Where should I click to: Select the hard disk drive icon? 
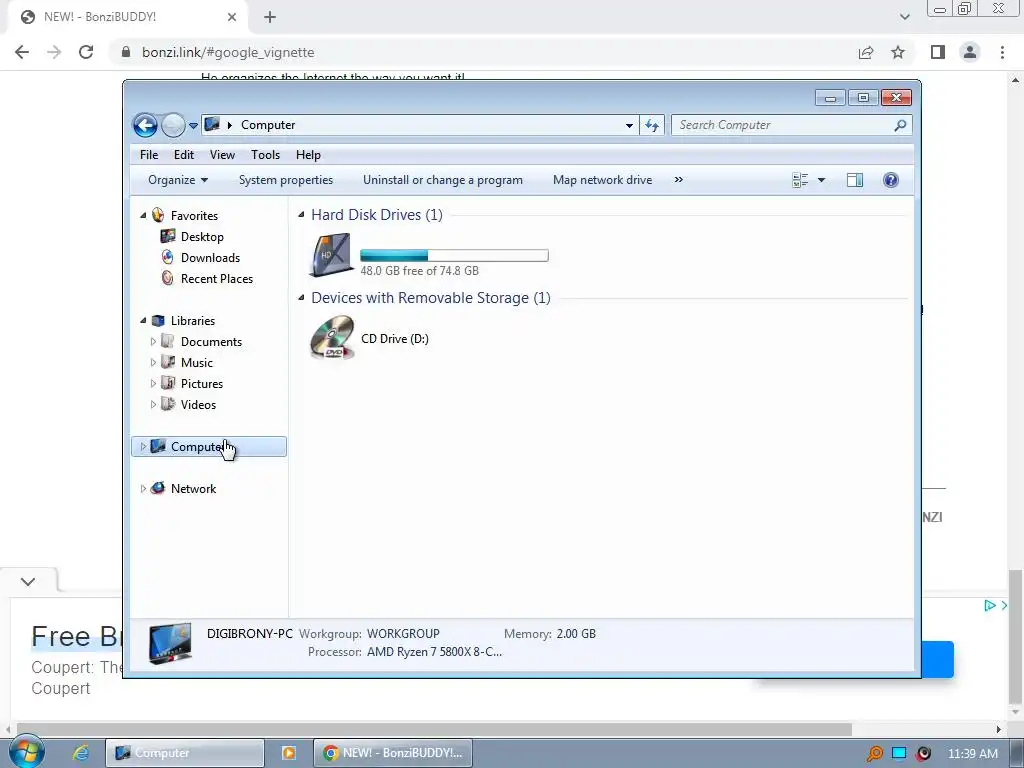(331, 255)
